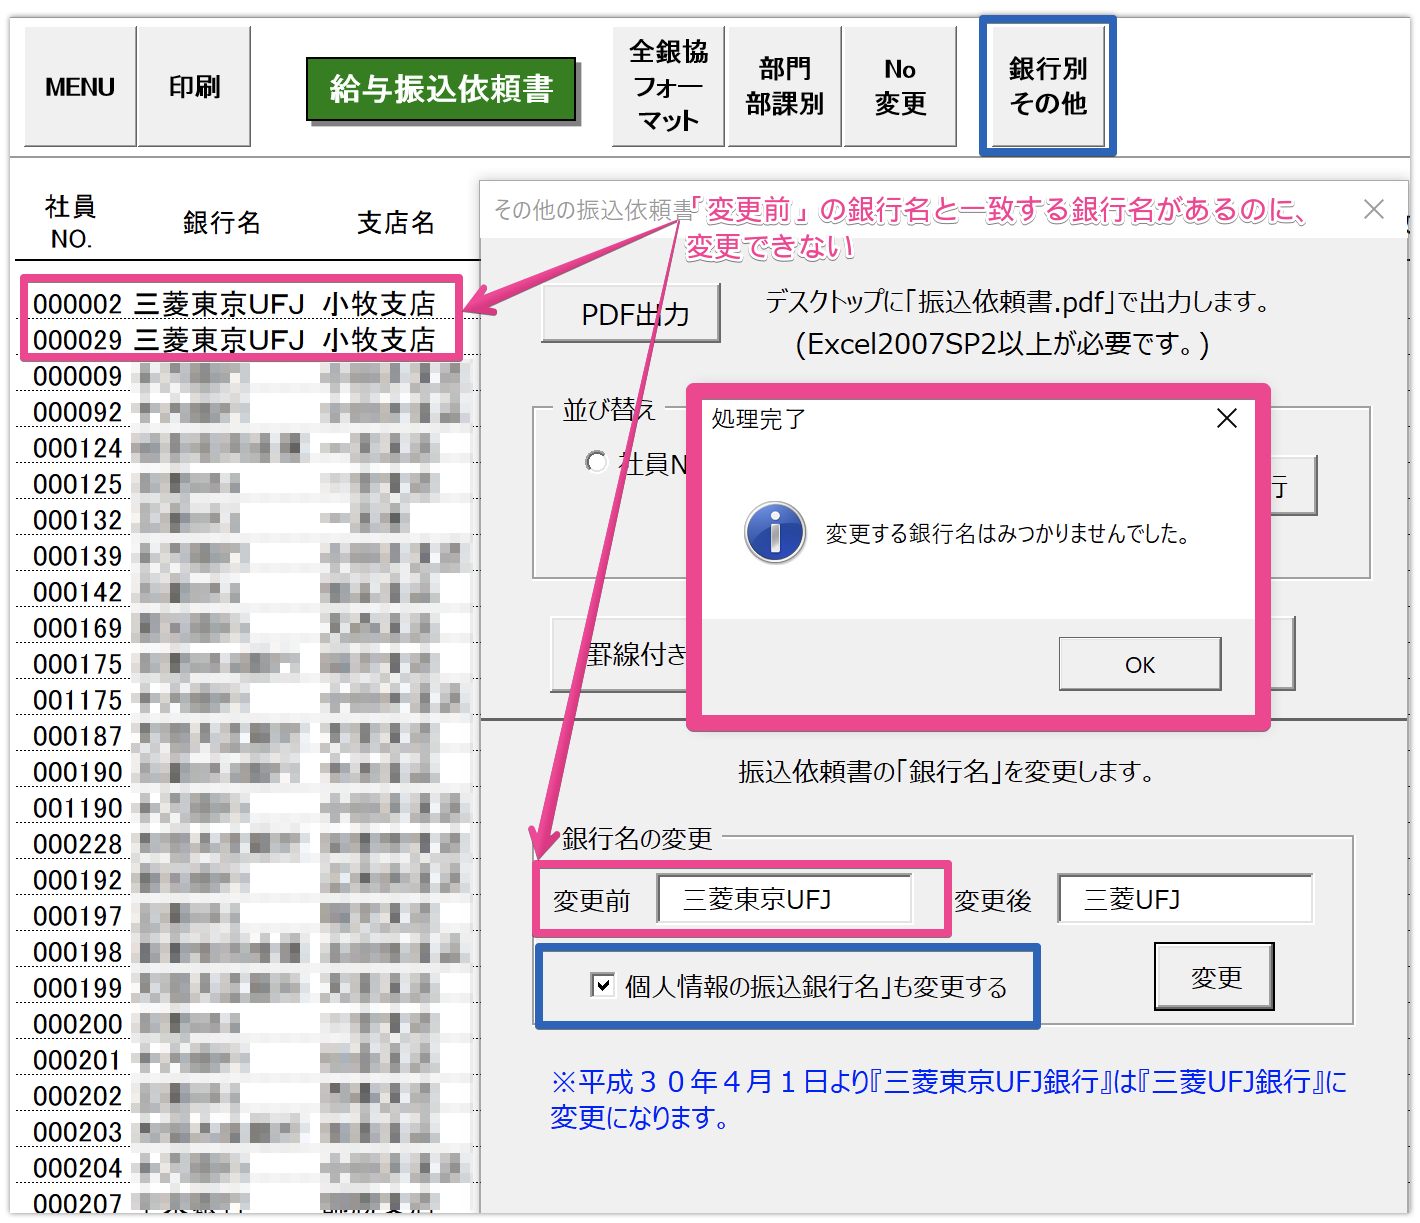
Task: Open 部門部課別 button
Action: (784, 87)
